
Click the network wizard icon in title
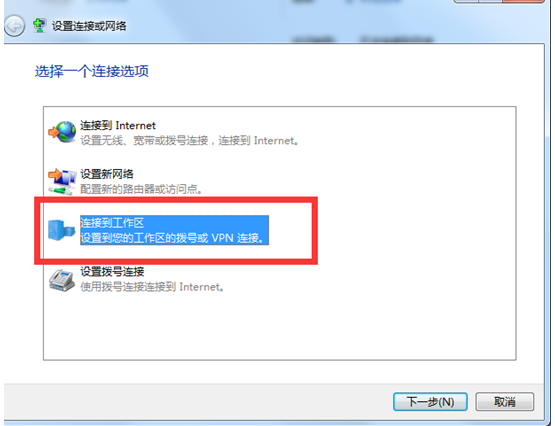pos(39,26)
